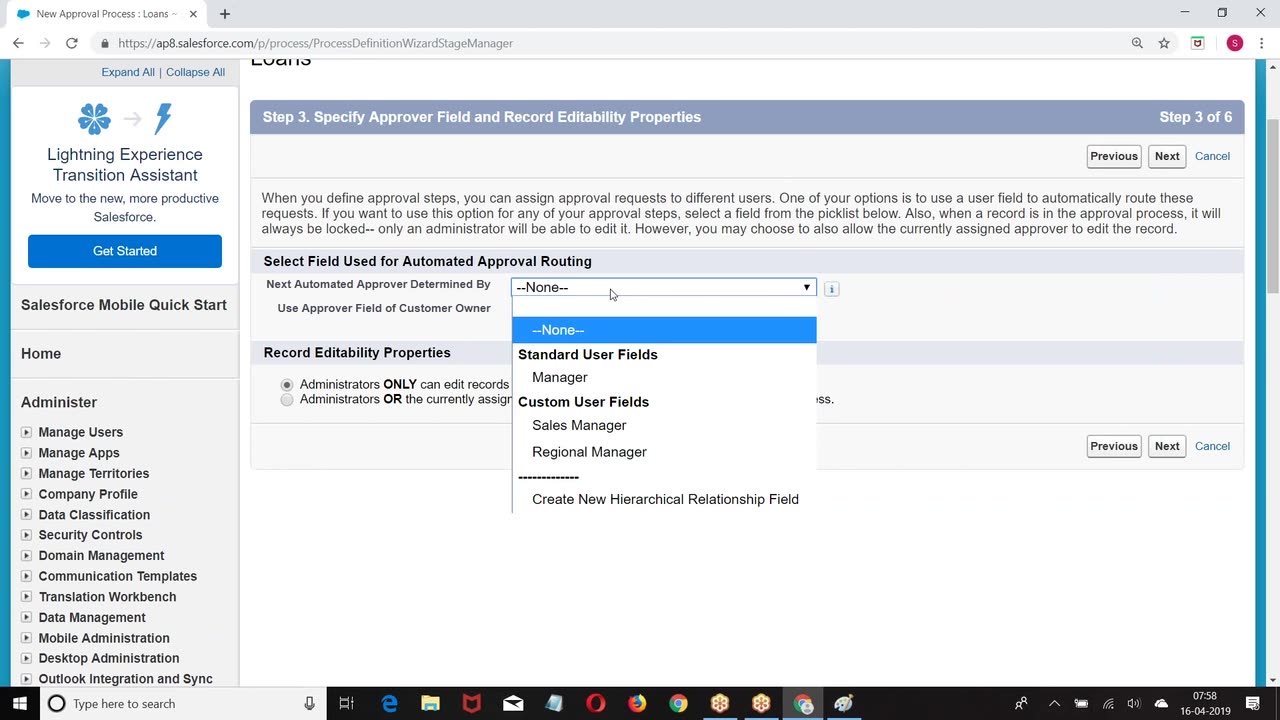Open Data Management in the sidebar
The height and width of the screenshot is (720, 1280).
[92, 617]
